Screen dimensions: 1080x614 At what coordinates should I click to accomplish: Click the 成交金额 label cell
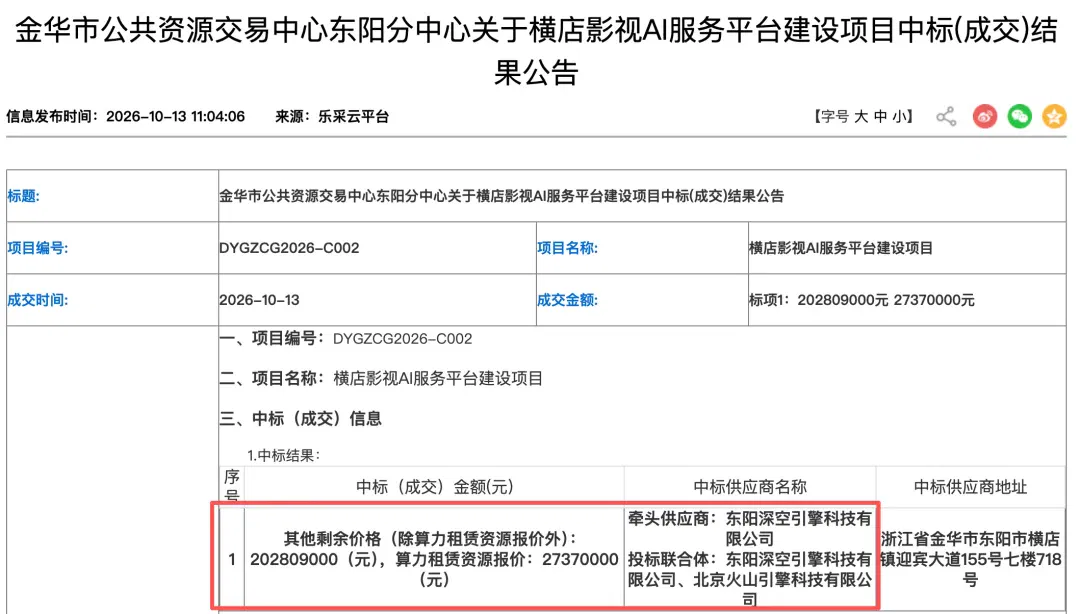coord(642,300)
